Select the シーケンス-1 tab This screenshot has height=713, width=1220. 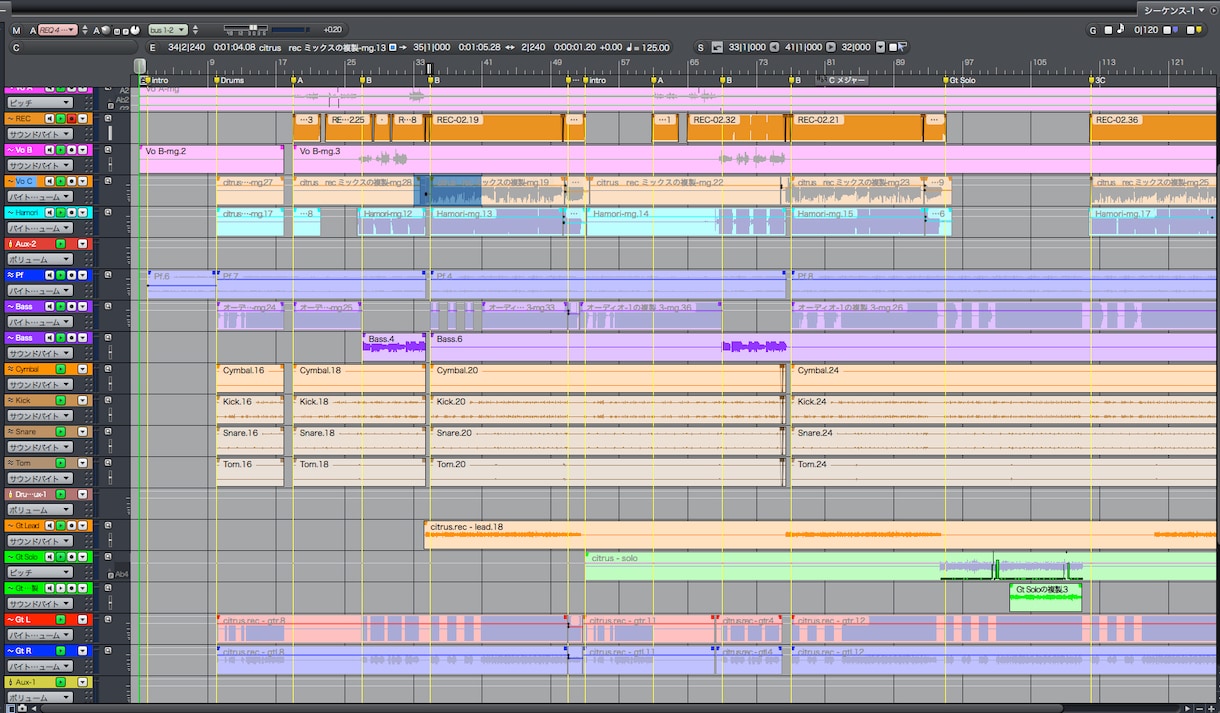1171,10
